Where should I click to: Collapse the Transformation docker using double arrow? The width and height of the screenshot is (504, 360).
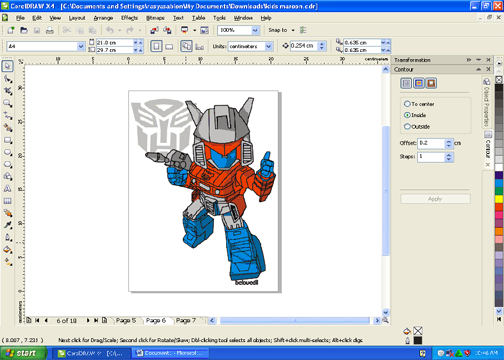tap(469, 60)
